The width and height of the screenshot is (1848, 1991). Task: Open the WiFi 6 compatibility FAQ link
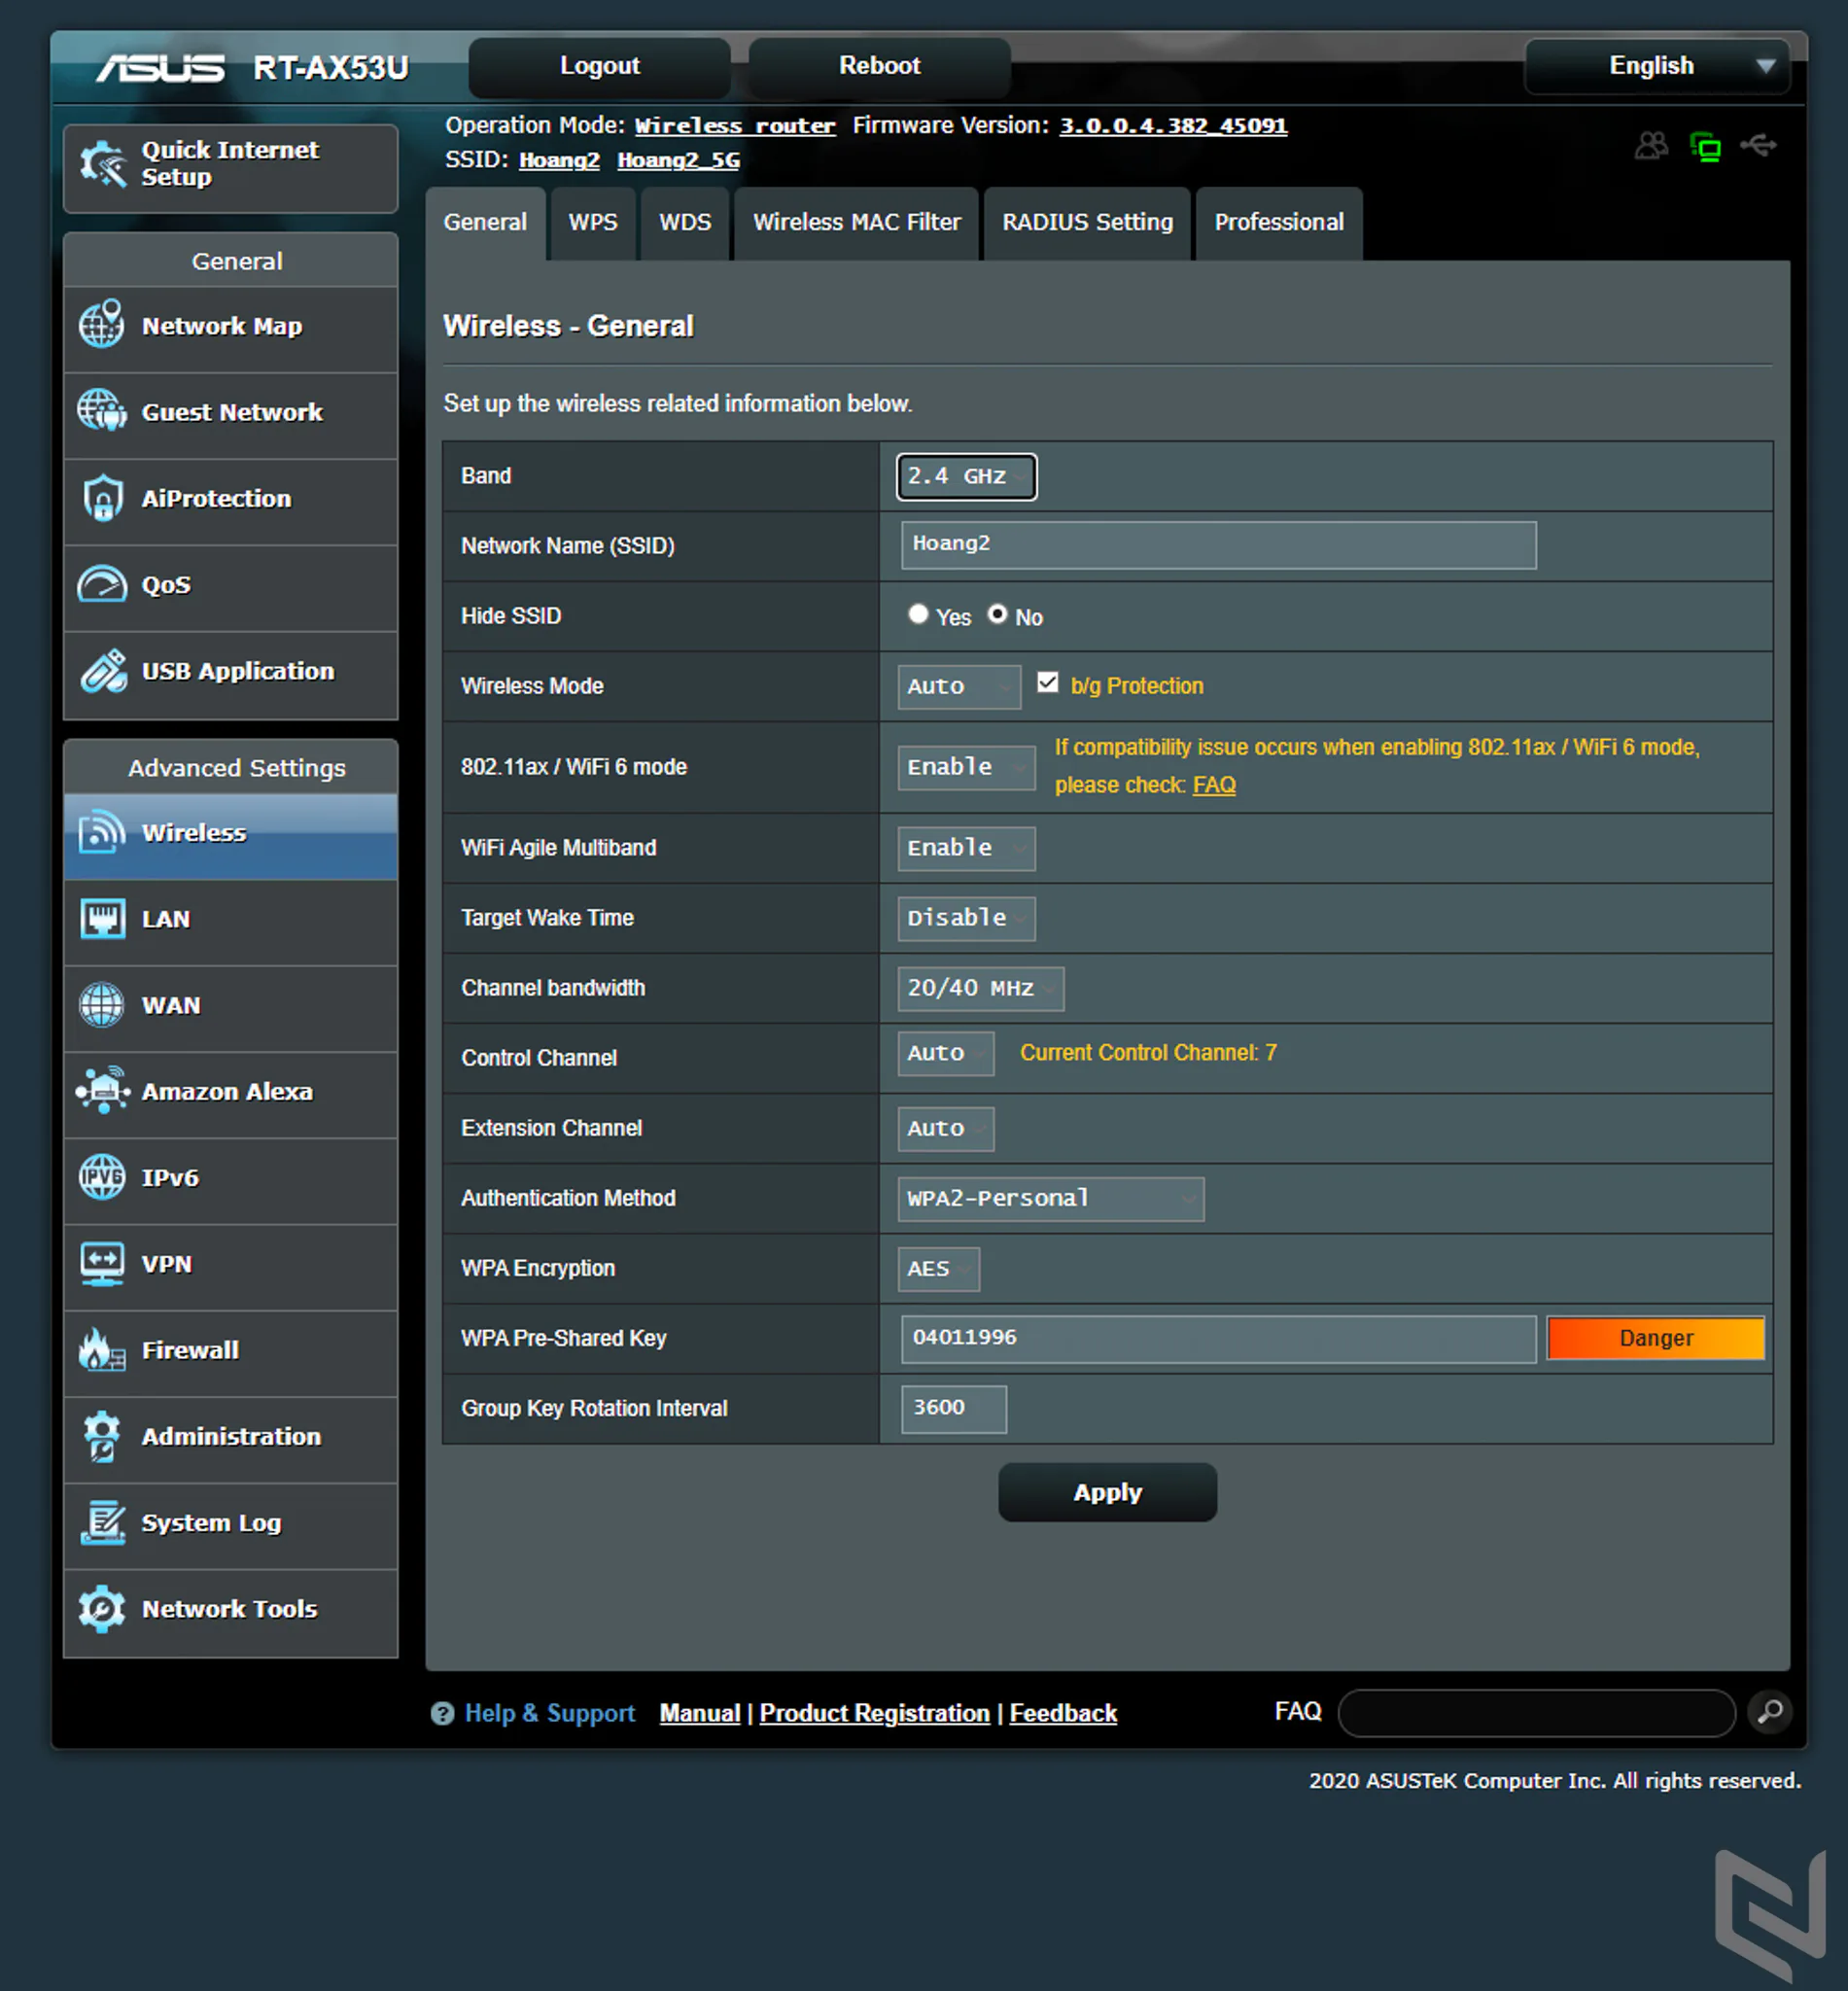(1214, 785)
